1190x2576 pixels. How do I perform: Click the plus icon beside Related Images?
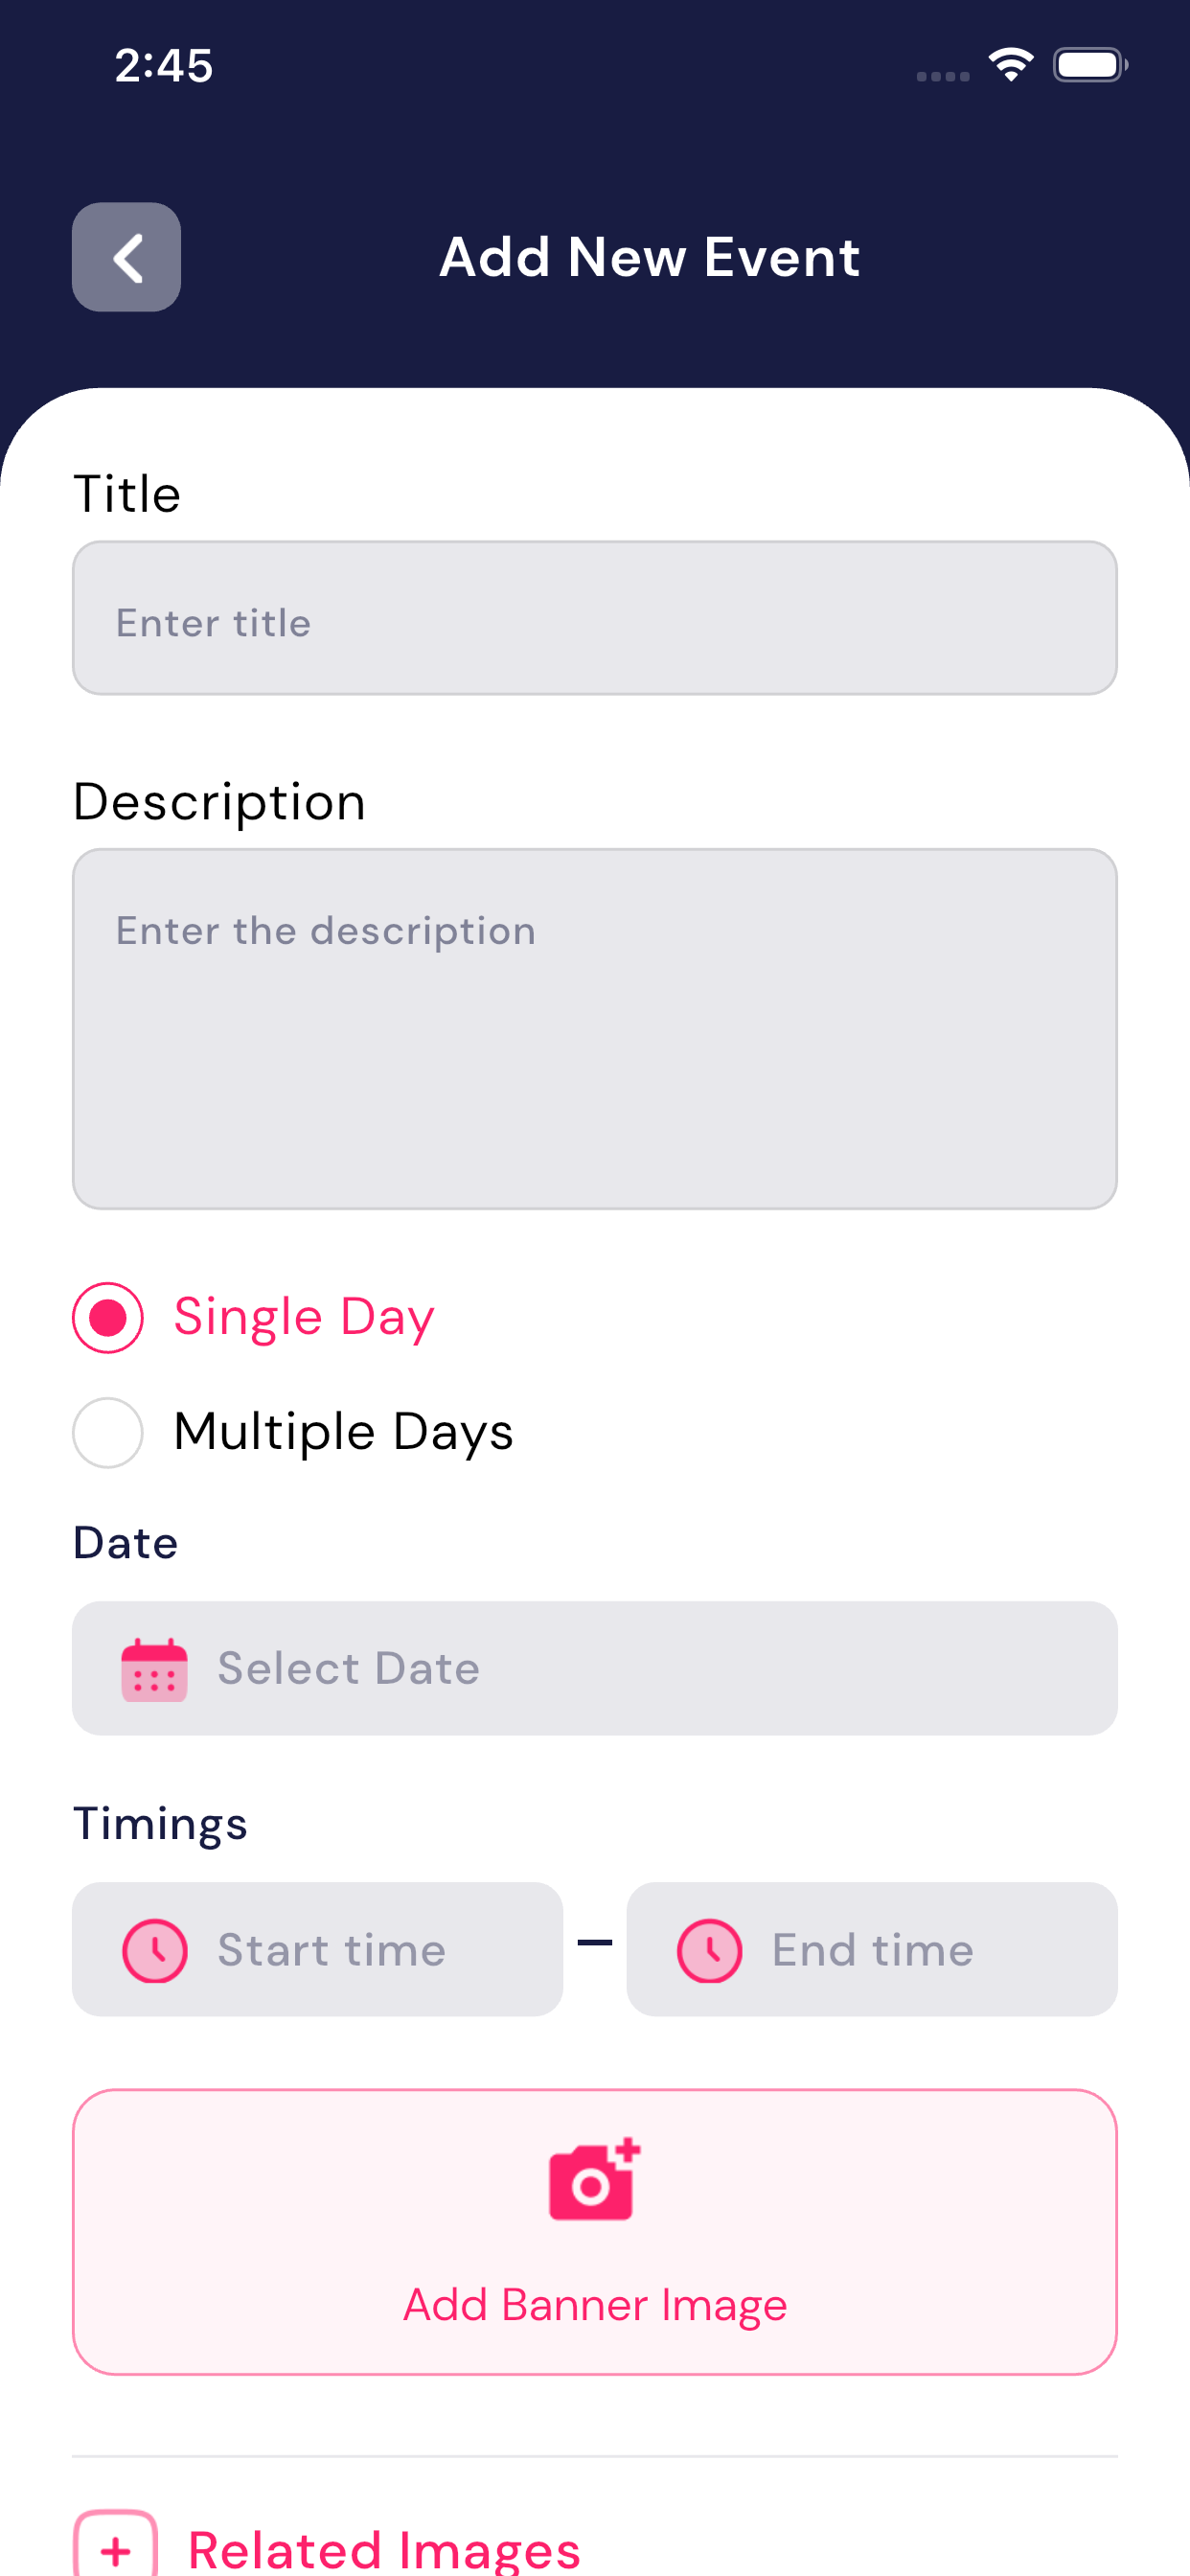(116, 2548)
